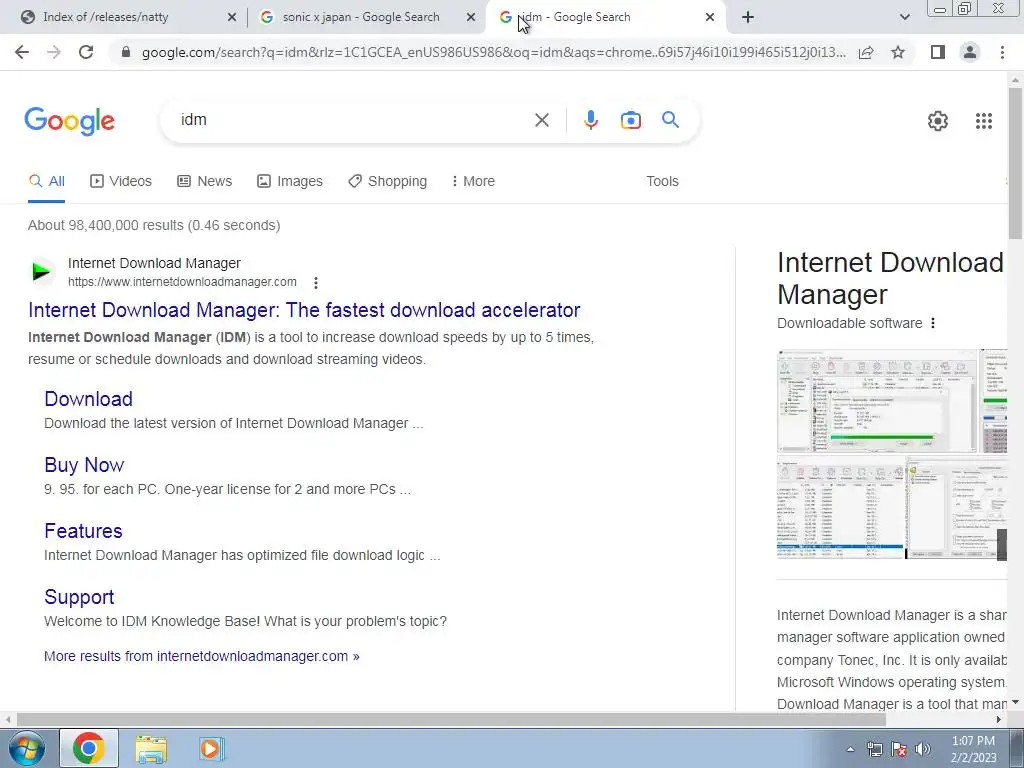Reload the page with the refresh icon
Screen dimensions: 1024x768
(86, 52)
